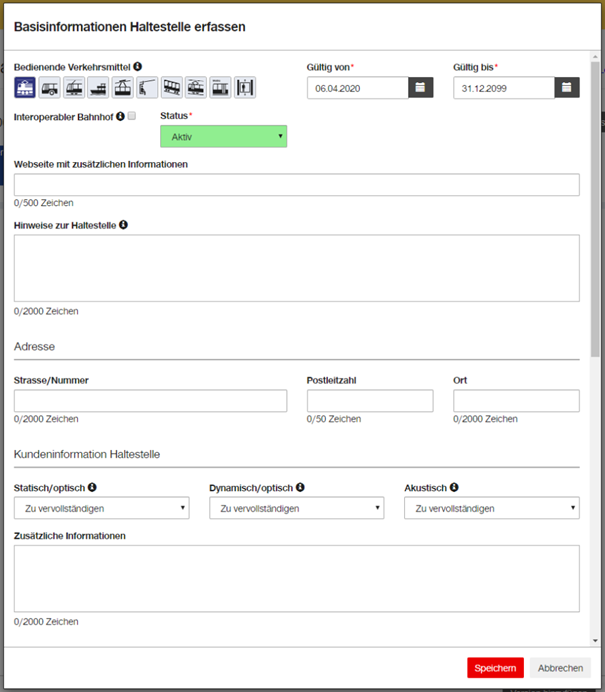
Task: Click Abbrechen to cancel
Action: pos(560,668)
